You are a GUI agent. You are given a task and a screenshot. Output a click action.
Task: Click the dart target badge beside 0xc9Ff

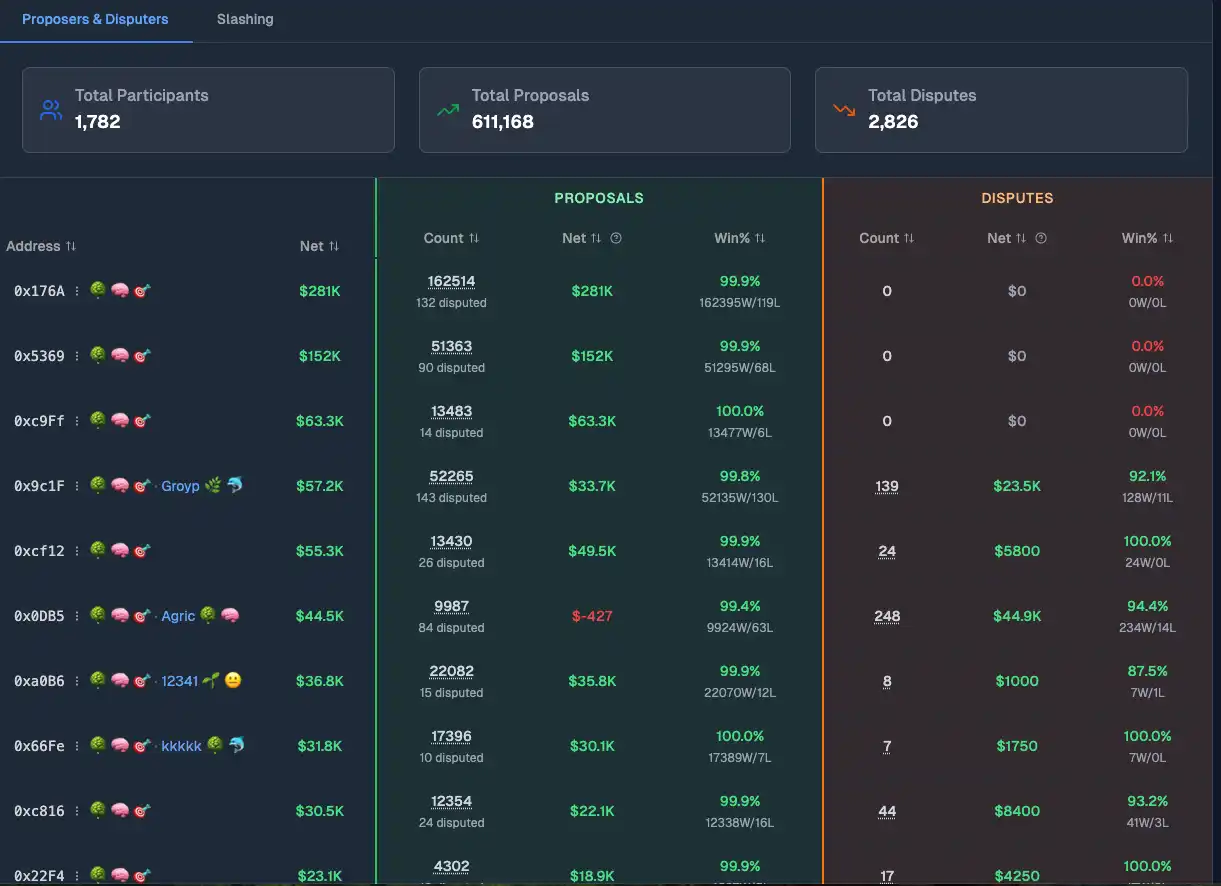point(143,420)
